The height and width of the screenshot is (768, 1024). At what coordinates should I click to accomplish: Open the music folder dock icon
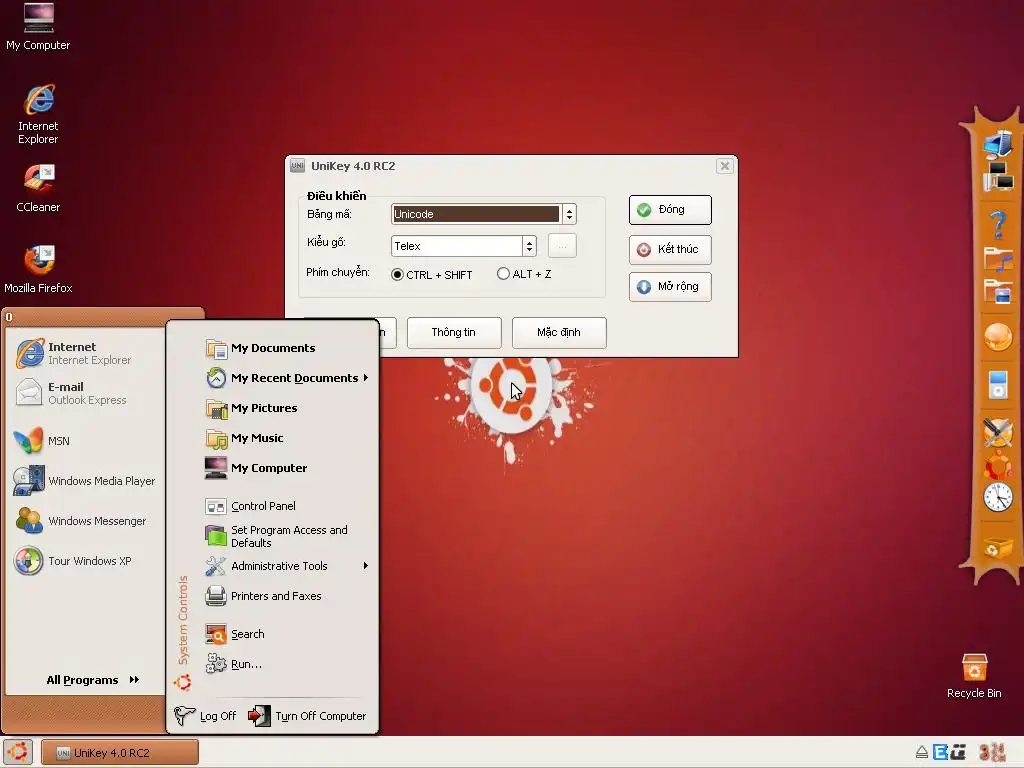pyautogui.click(x=998, y=259)
